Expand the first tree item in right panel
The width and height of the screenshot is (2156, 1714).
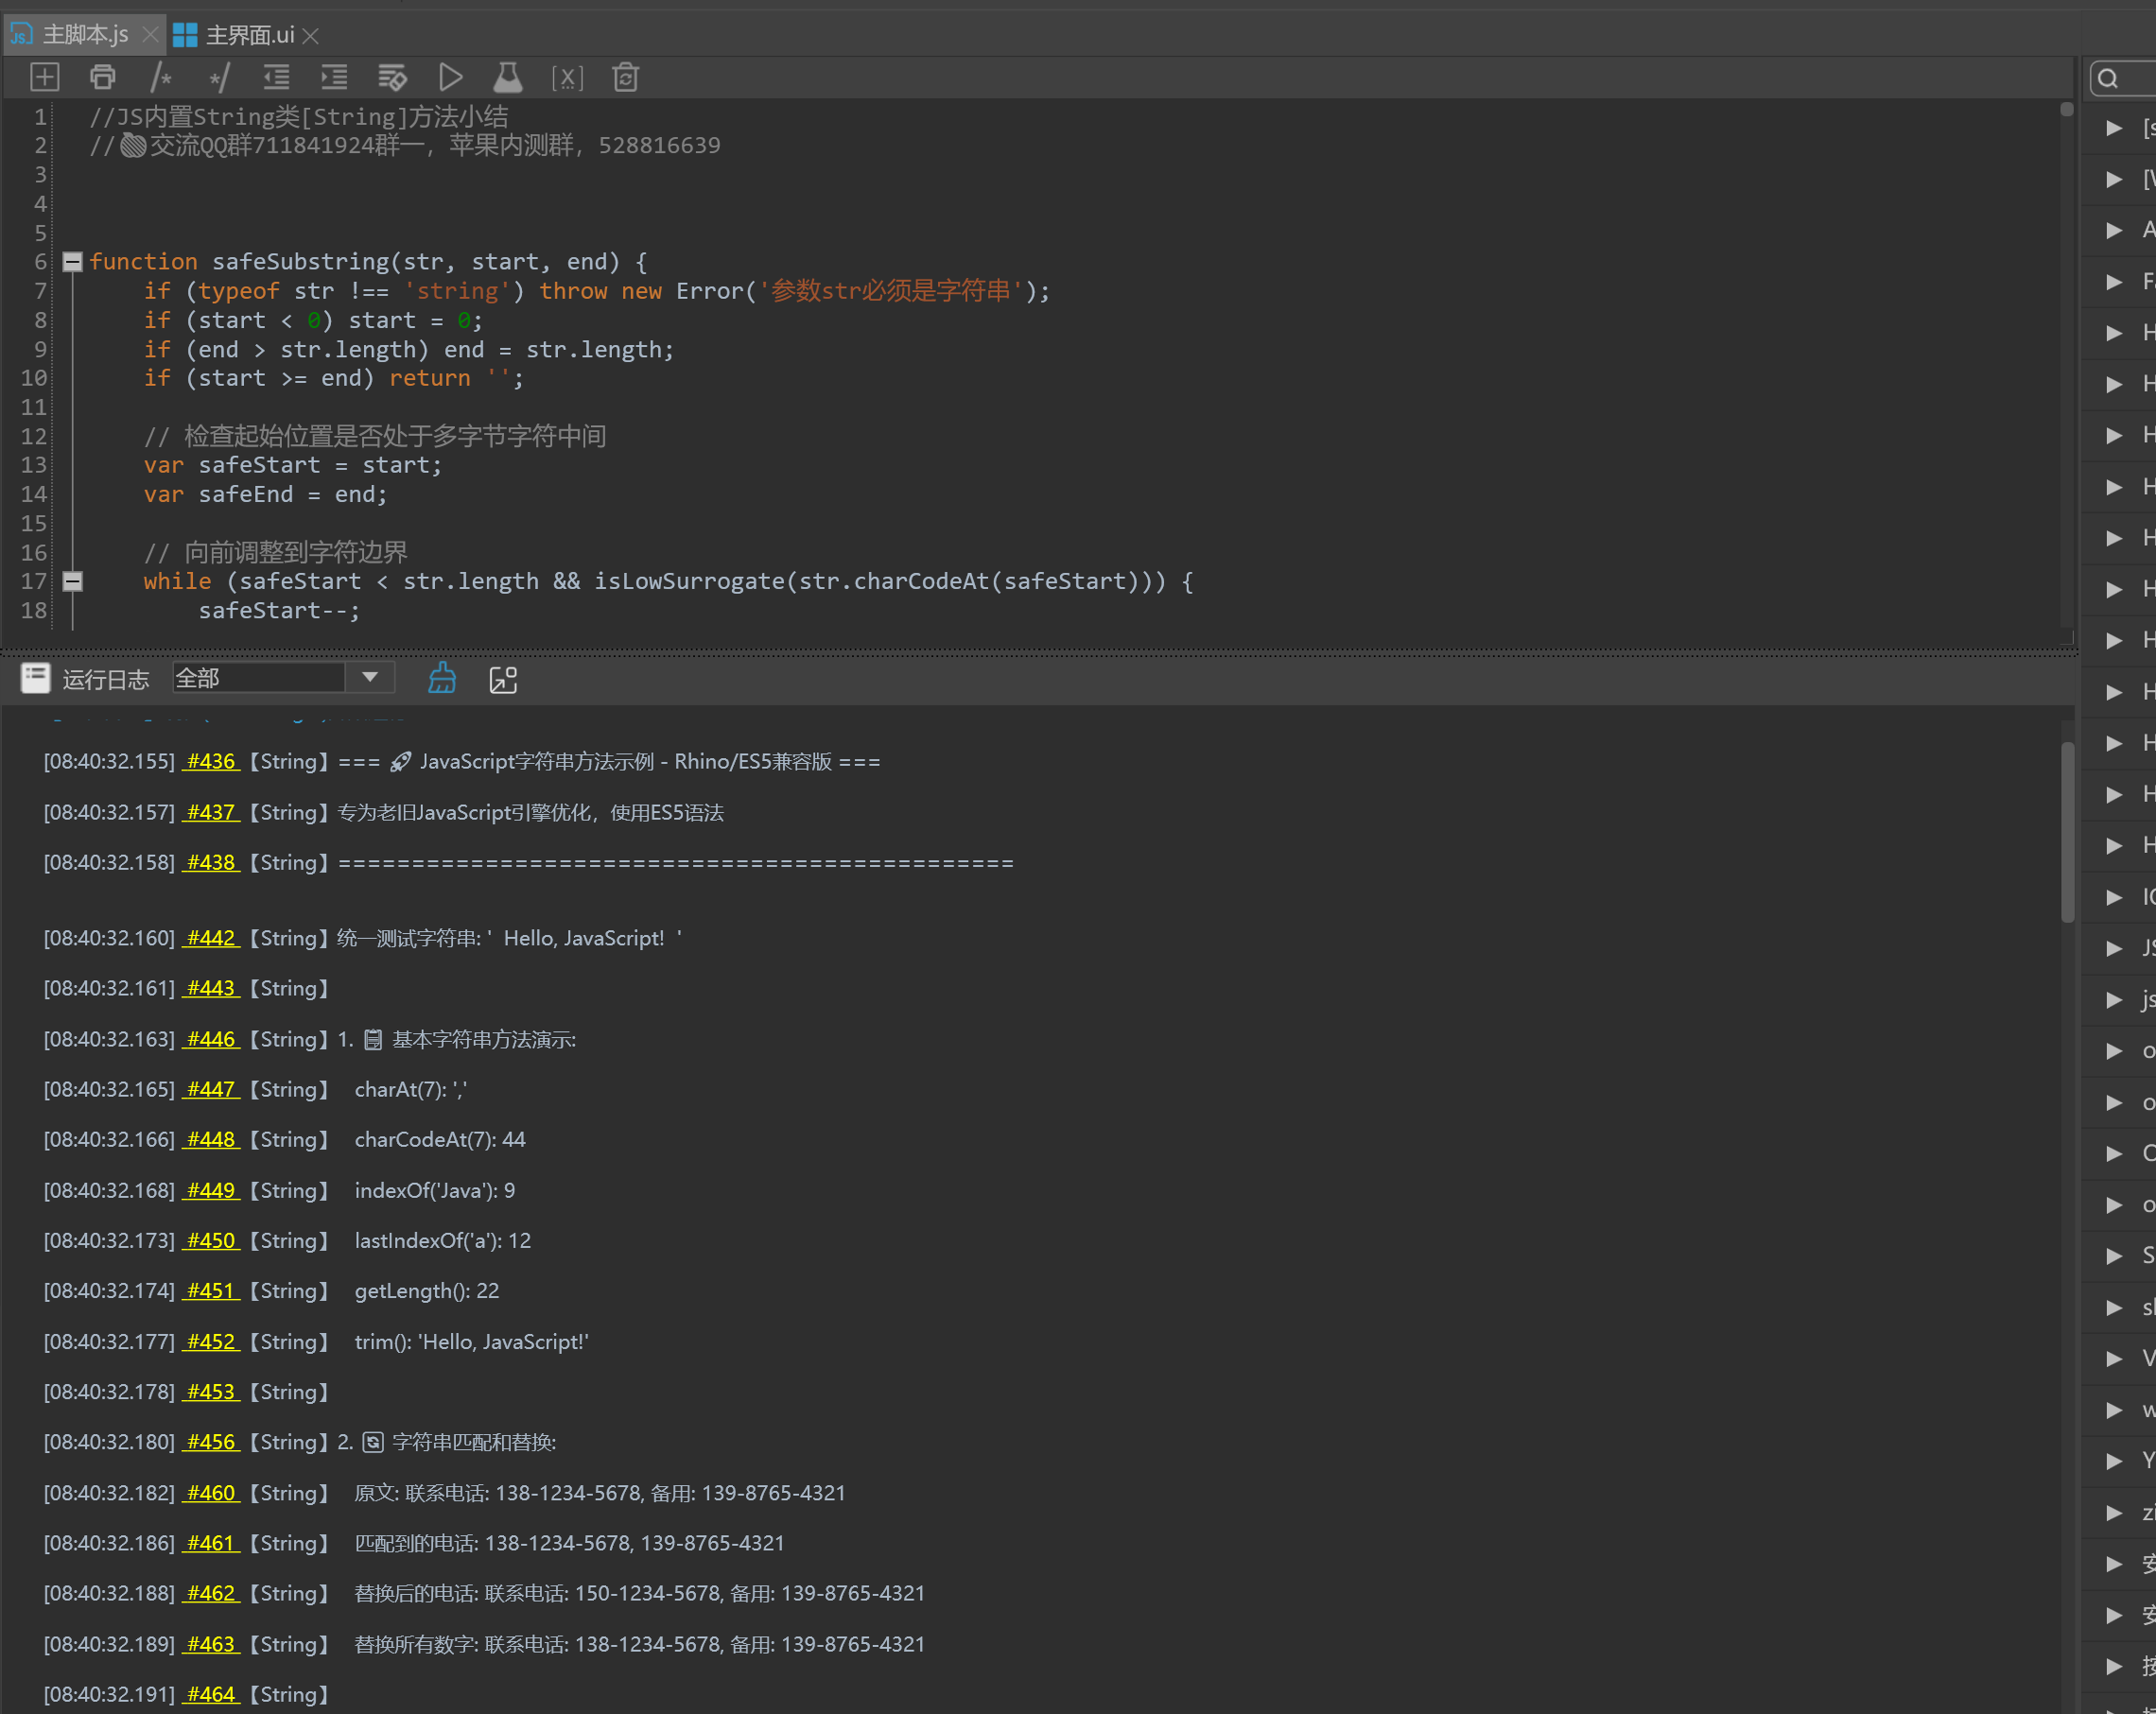click(2113, 128)
